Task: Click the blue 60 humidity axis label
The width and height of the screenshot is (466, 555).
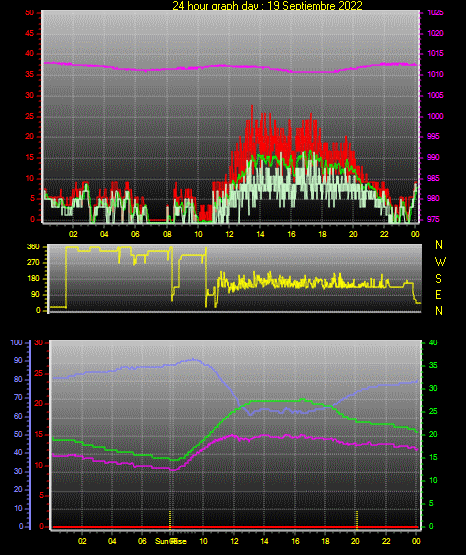Action: point(18,416)
